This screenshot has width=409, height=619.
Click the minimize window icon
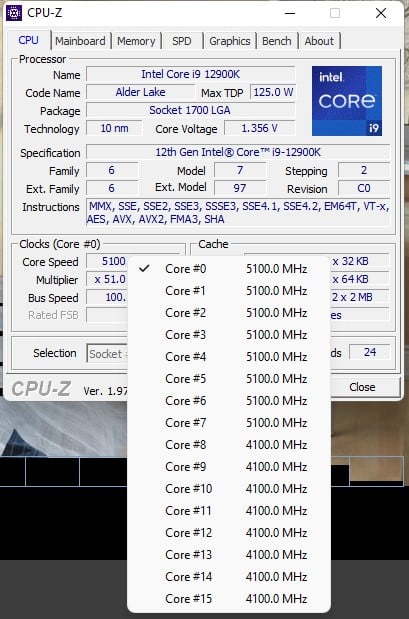(x=290, y=13)
